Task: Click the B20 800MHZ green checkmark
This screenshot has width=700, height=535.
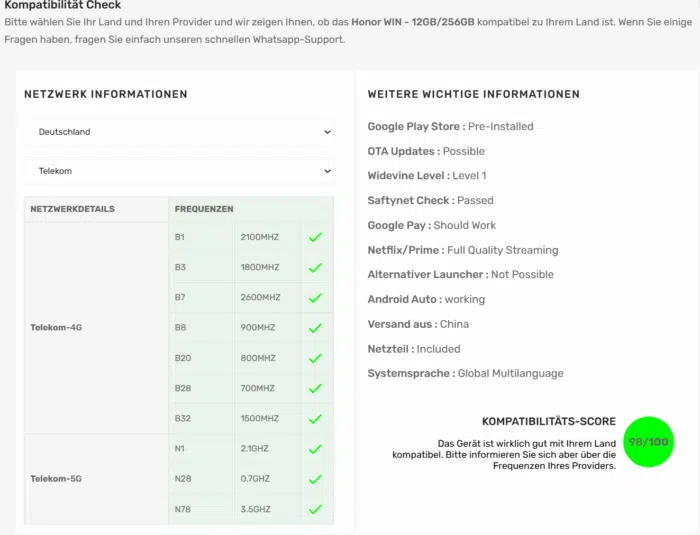Action: point(315,358)
